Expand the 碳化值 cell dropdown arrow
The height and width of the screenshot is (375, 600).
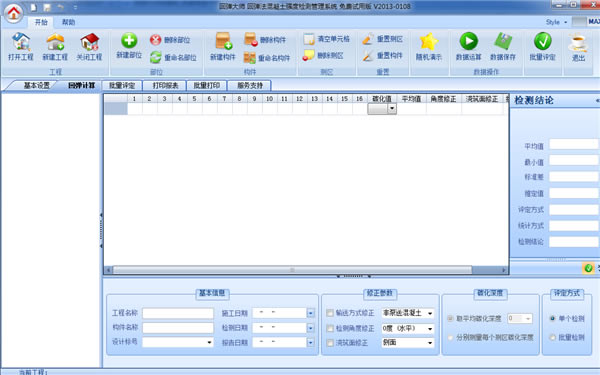click(392, 109)
